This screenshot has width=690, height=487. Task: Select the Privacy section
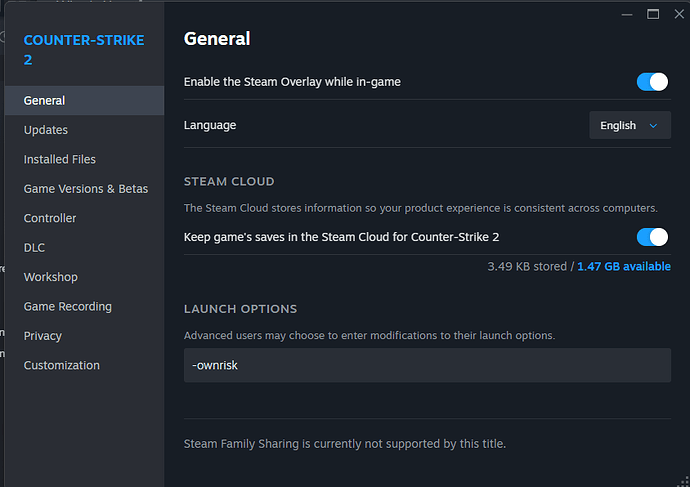click(43, 336)
